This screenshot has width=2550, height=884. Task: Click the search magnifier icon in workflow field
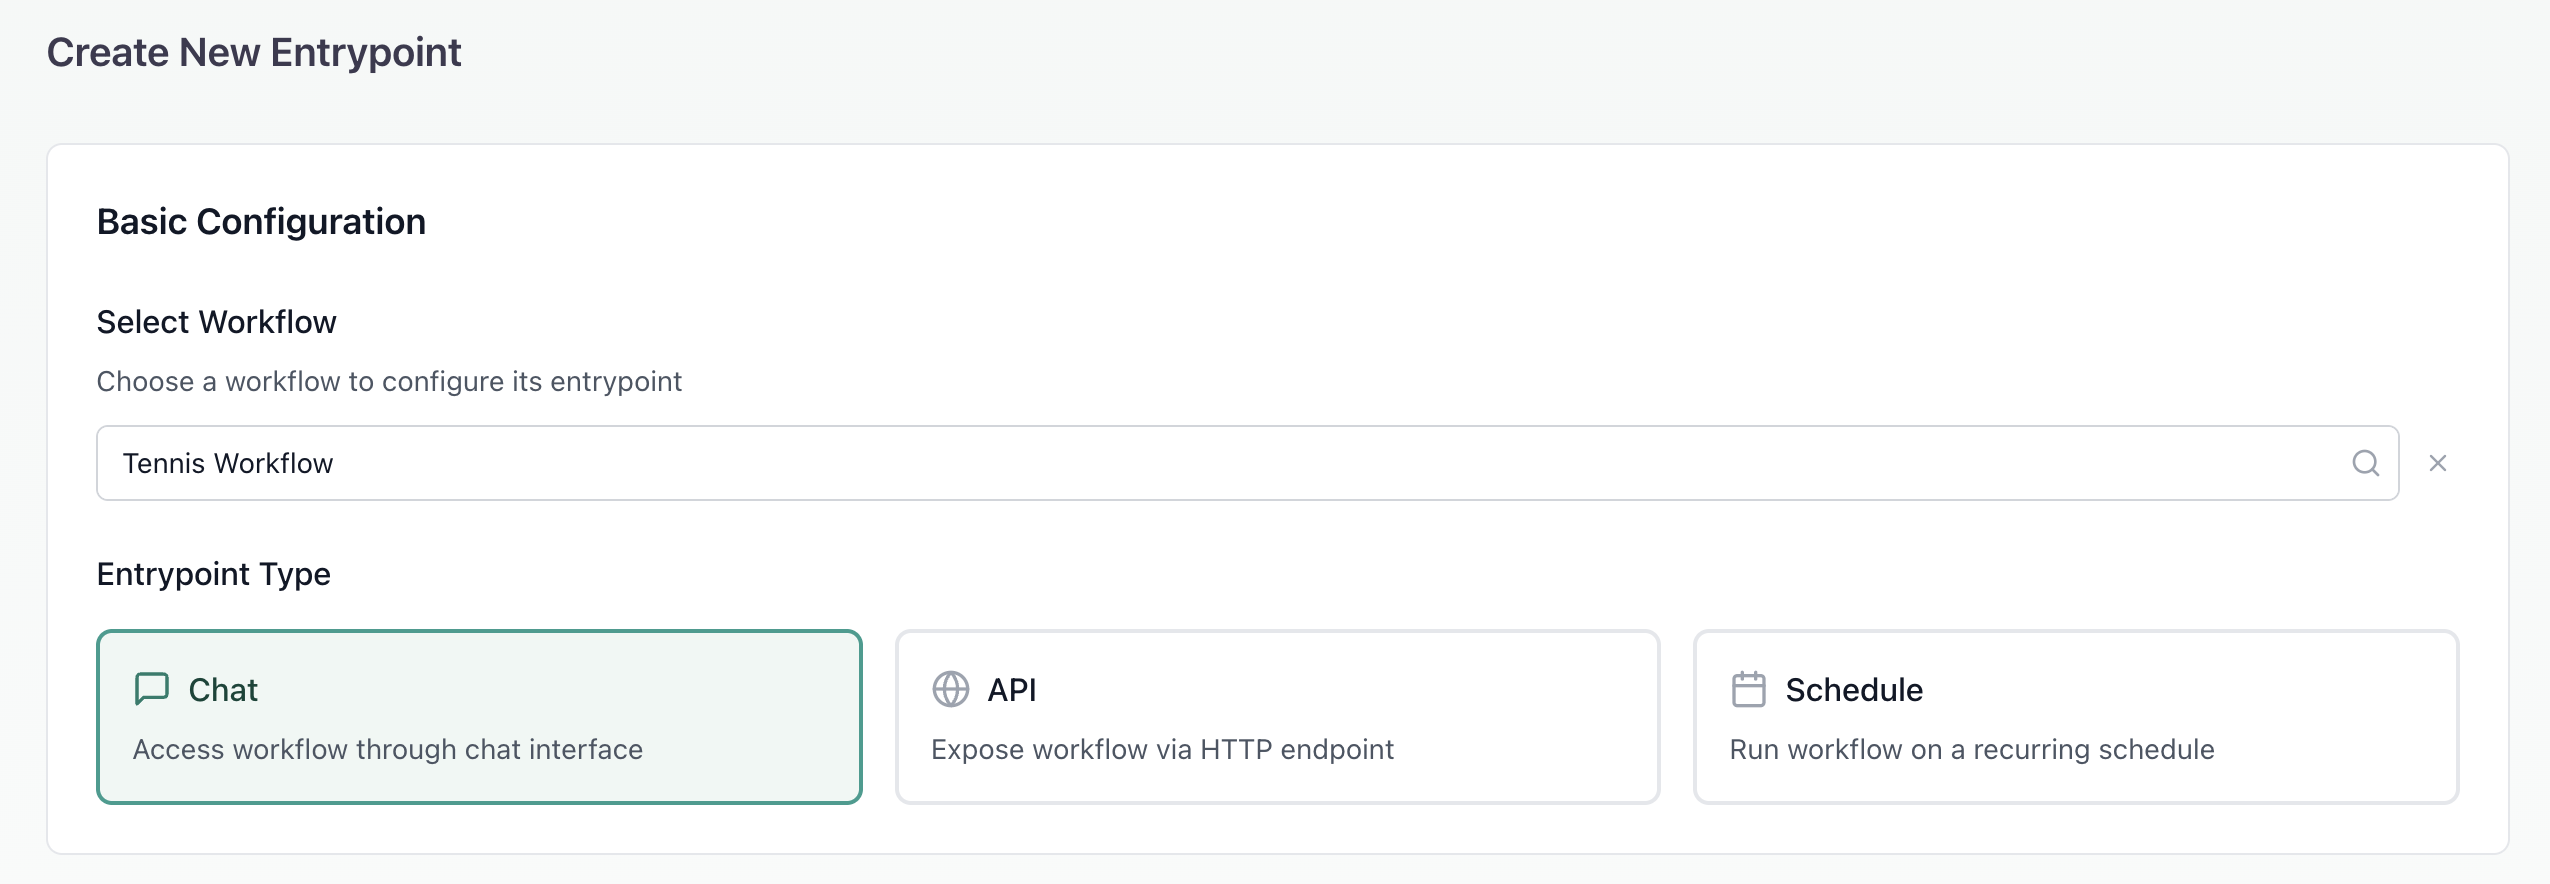click(x=2365, y=463)
